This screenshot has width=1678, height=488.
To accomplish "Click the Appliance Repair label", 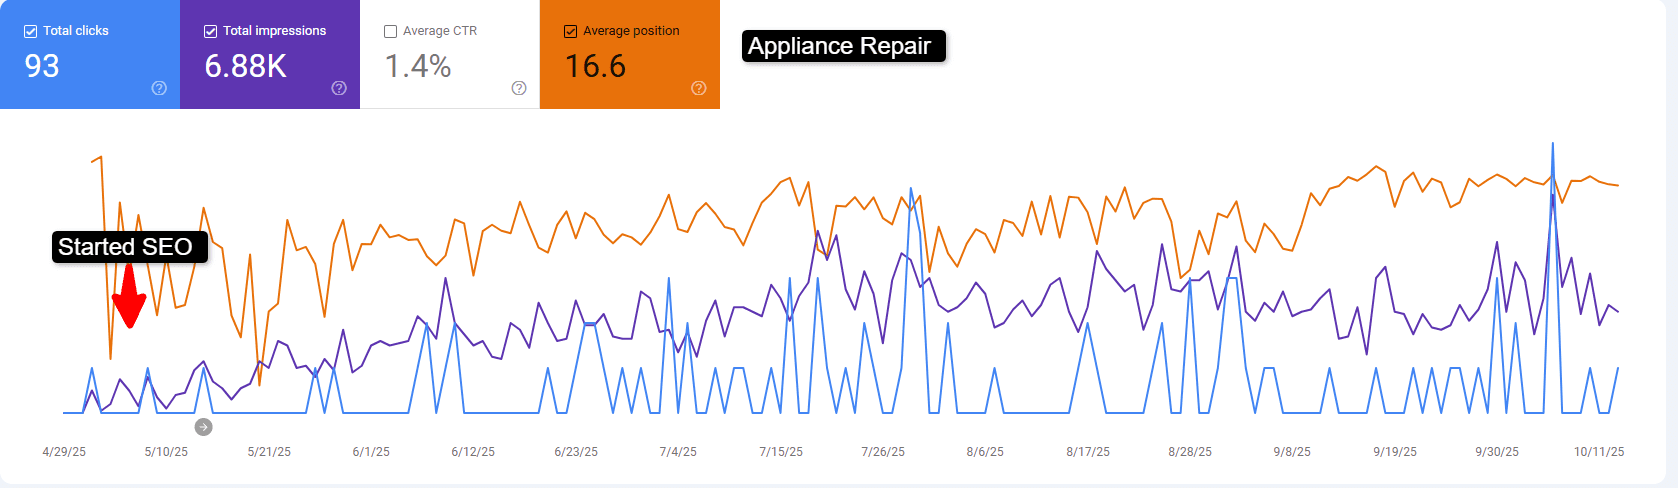I will click(840, 46).
